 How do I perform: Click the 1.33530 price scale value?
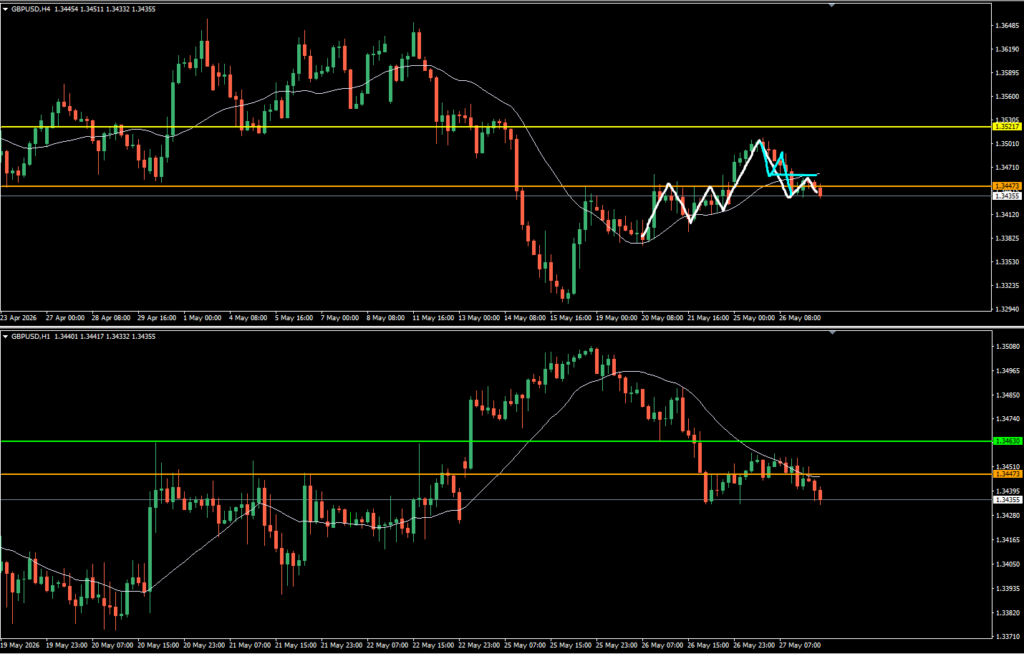pyautogui.click(x=1006, y=262)
